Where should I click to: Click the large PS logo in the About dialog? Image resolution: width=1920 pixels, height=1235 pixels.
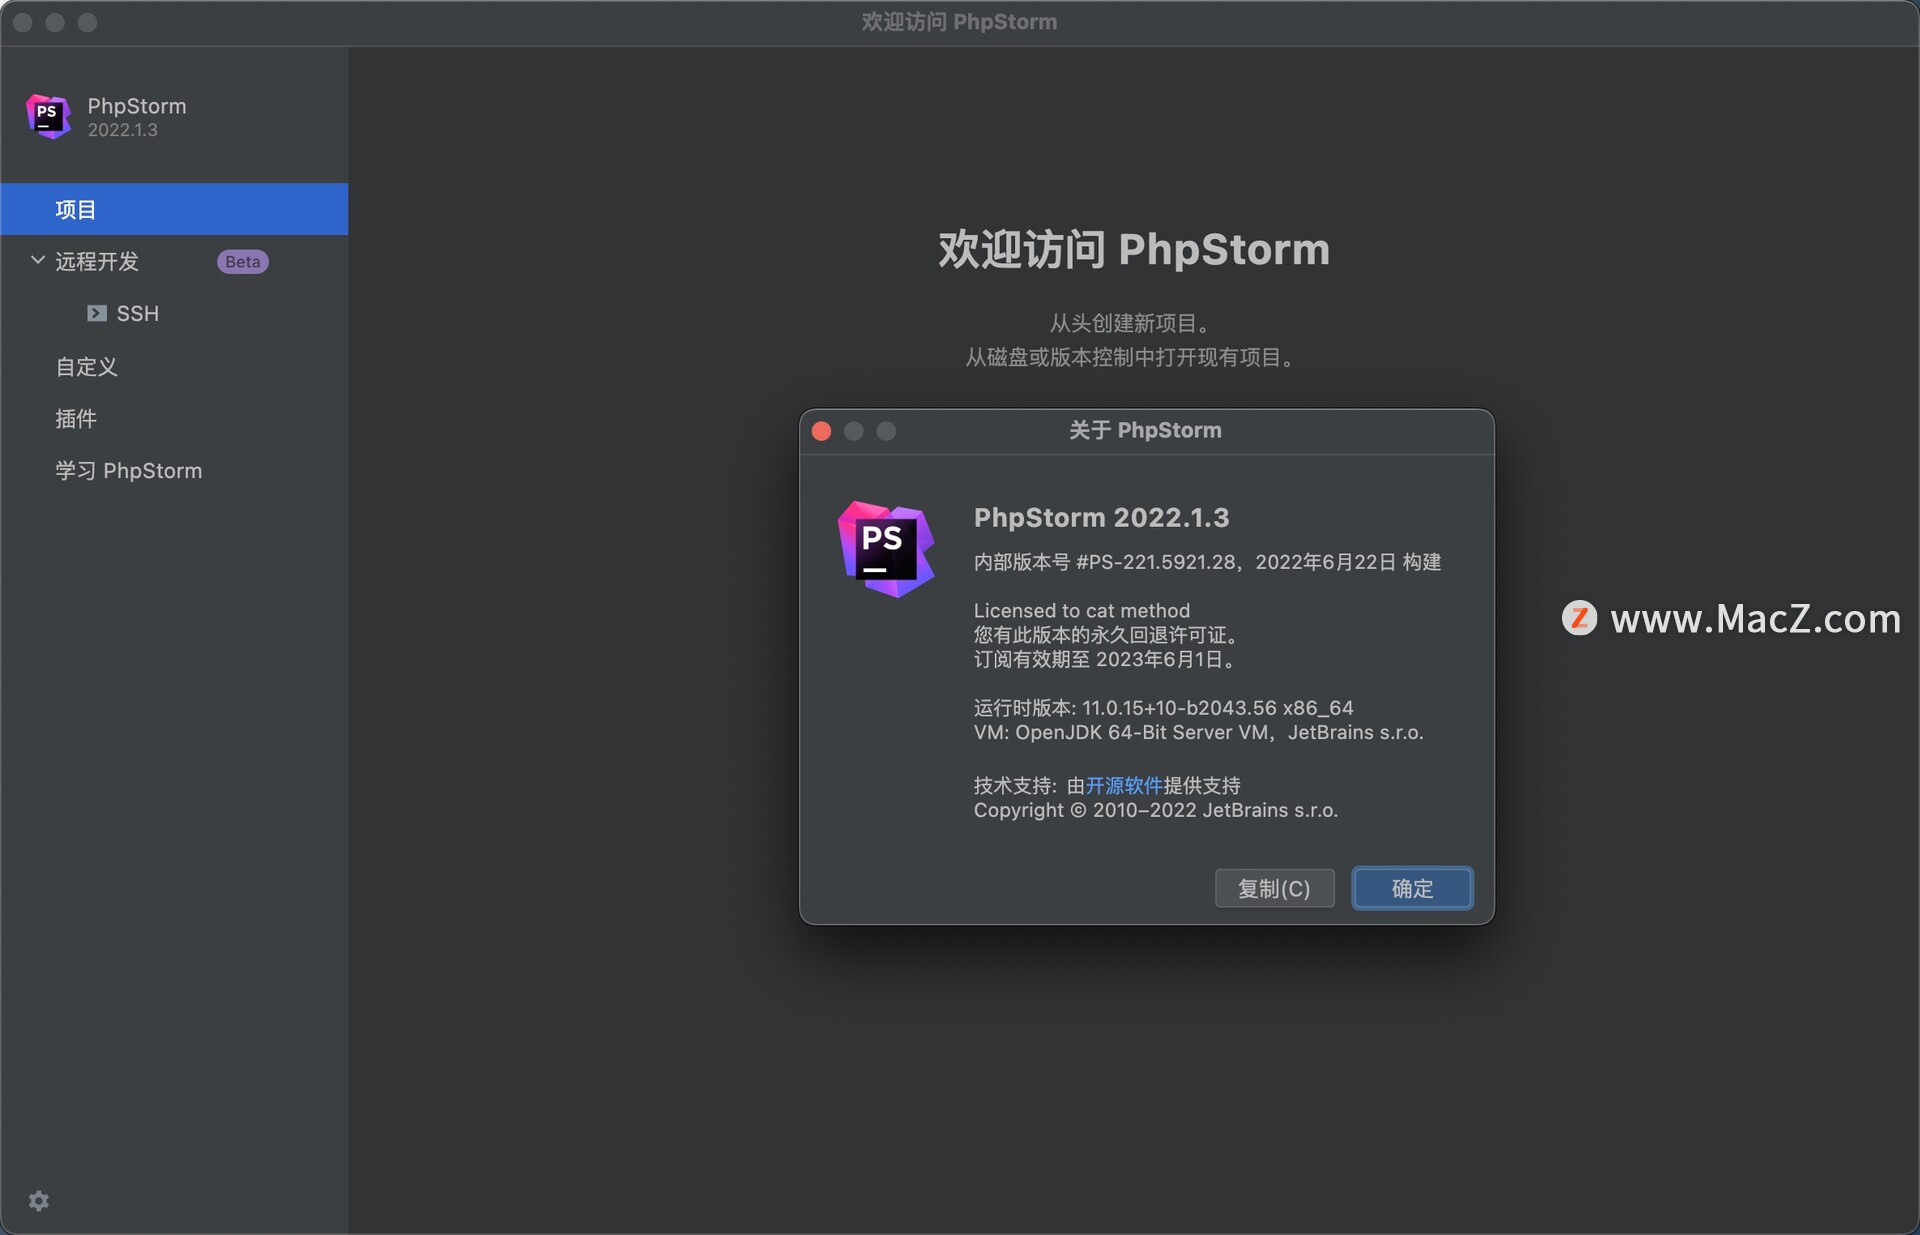(x=886, y=548)
